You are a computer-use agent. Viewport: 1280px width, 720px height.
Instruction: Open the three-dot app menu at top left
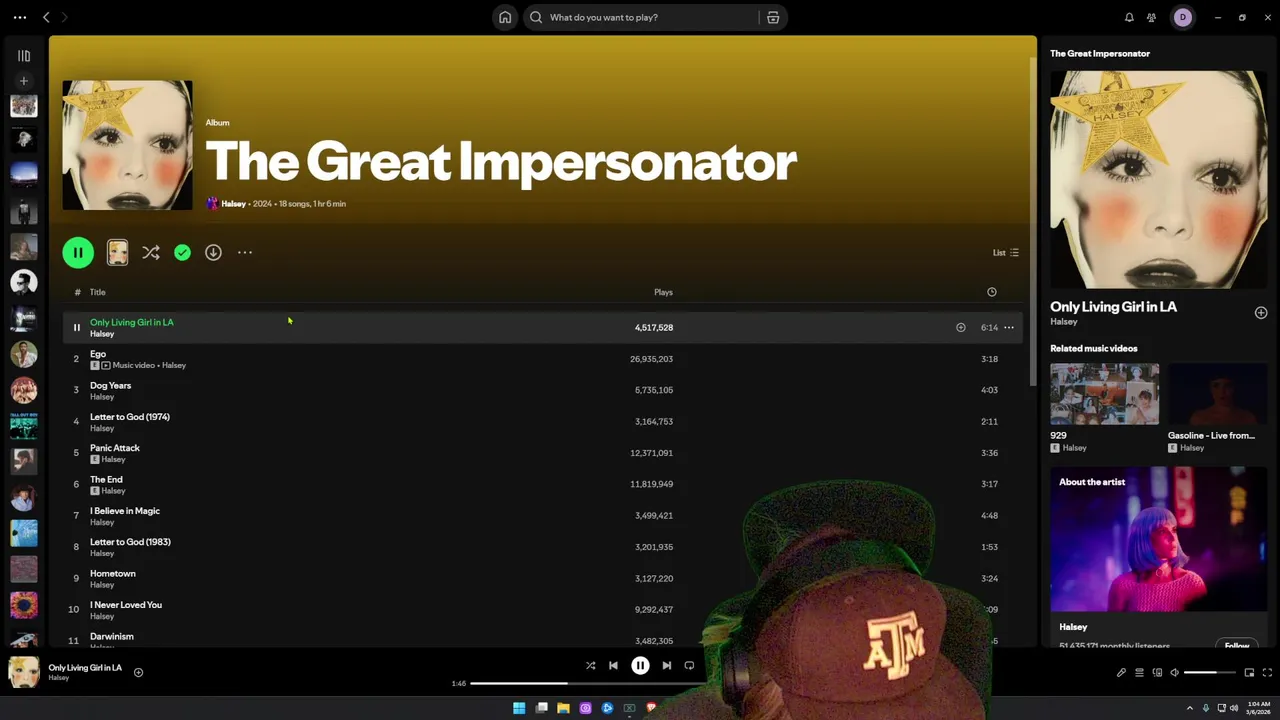[20, 17]
